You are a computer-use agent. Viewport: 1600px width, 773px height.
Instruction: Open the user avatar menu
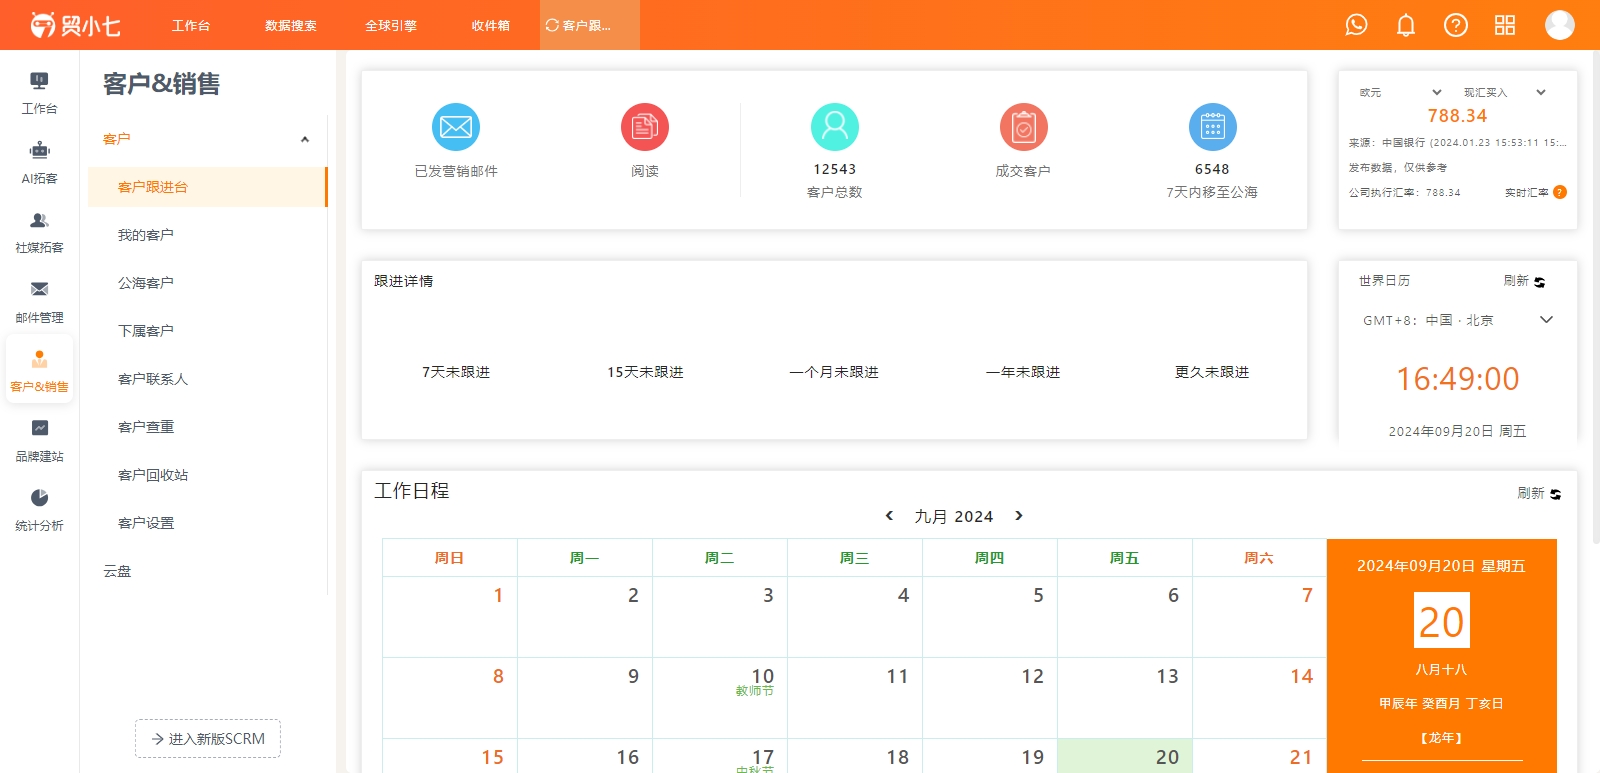click(x=1560, y=25)
